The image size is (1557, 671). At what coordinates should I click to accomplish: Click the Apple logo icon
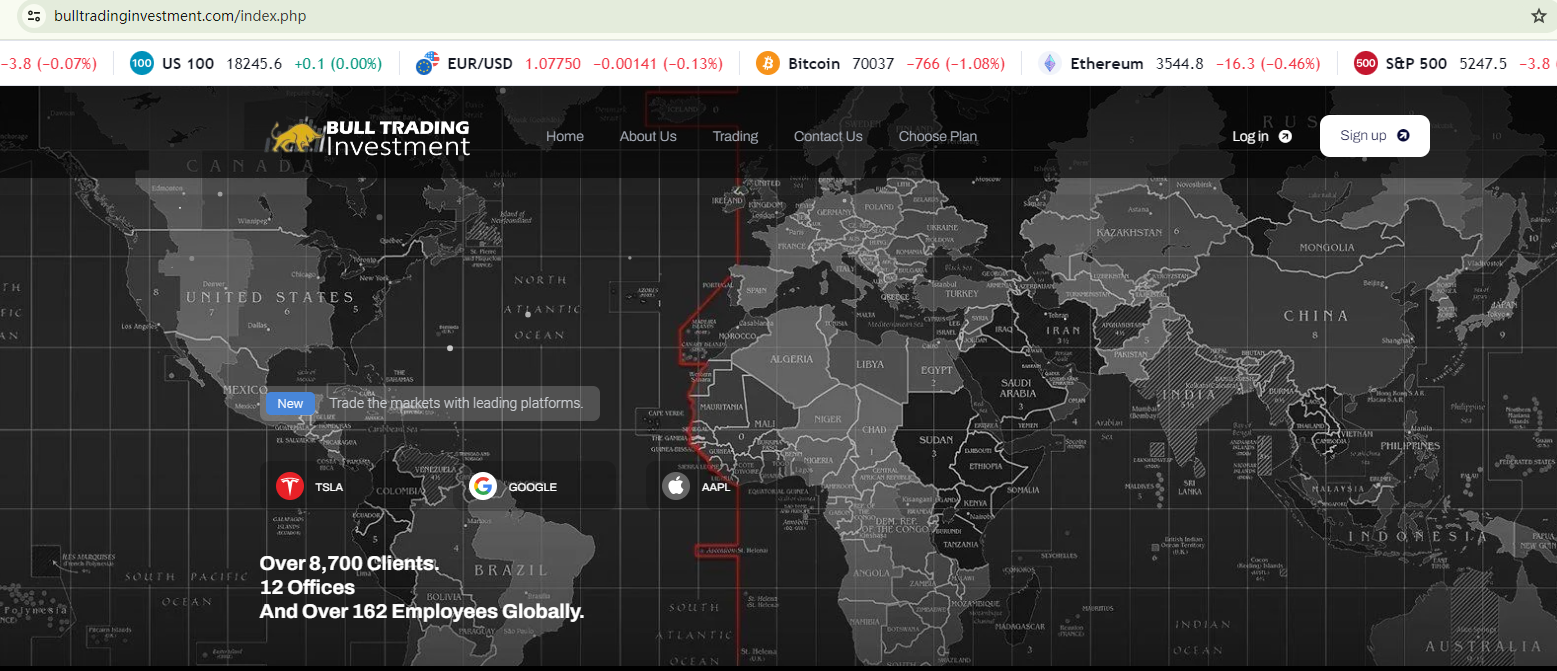[x=676, y=487]
